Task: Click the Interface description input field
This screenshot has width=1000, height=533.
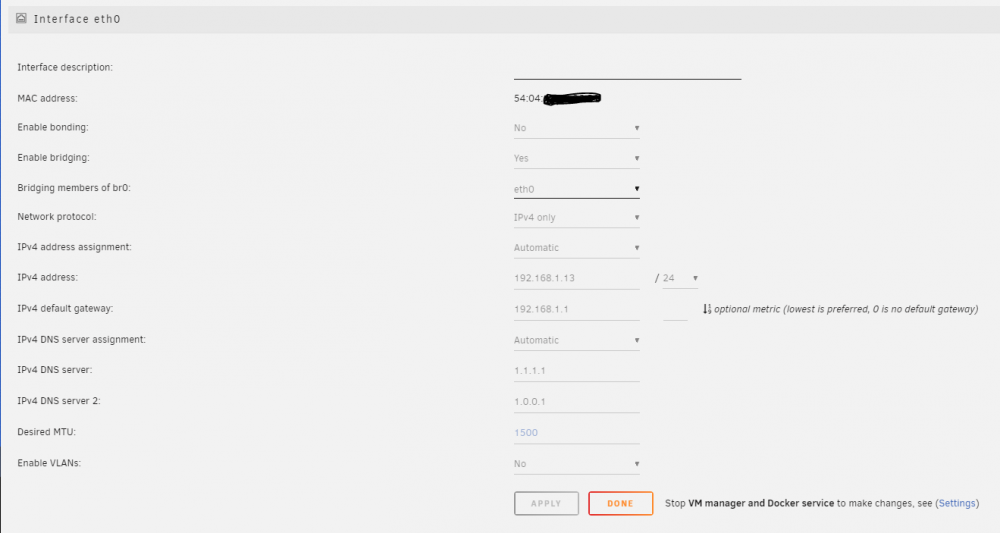Action: (x=628, y=69)
